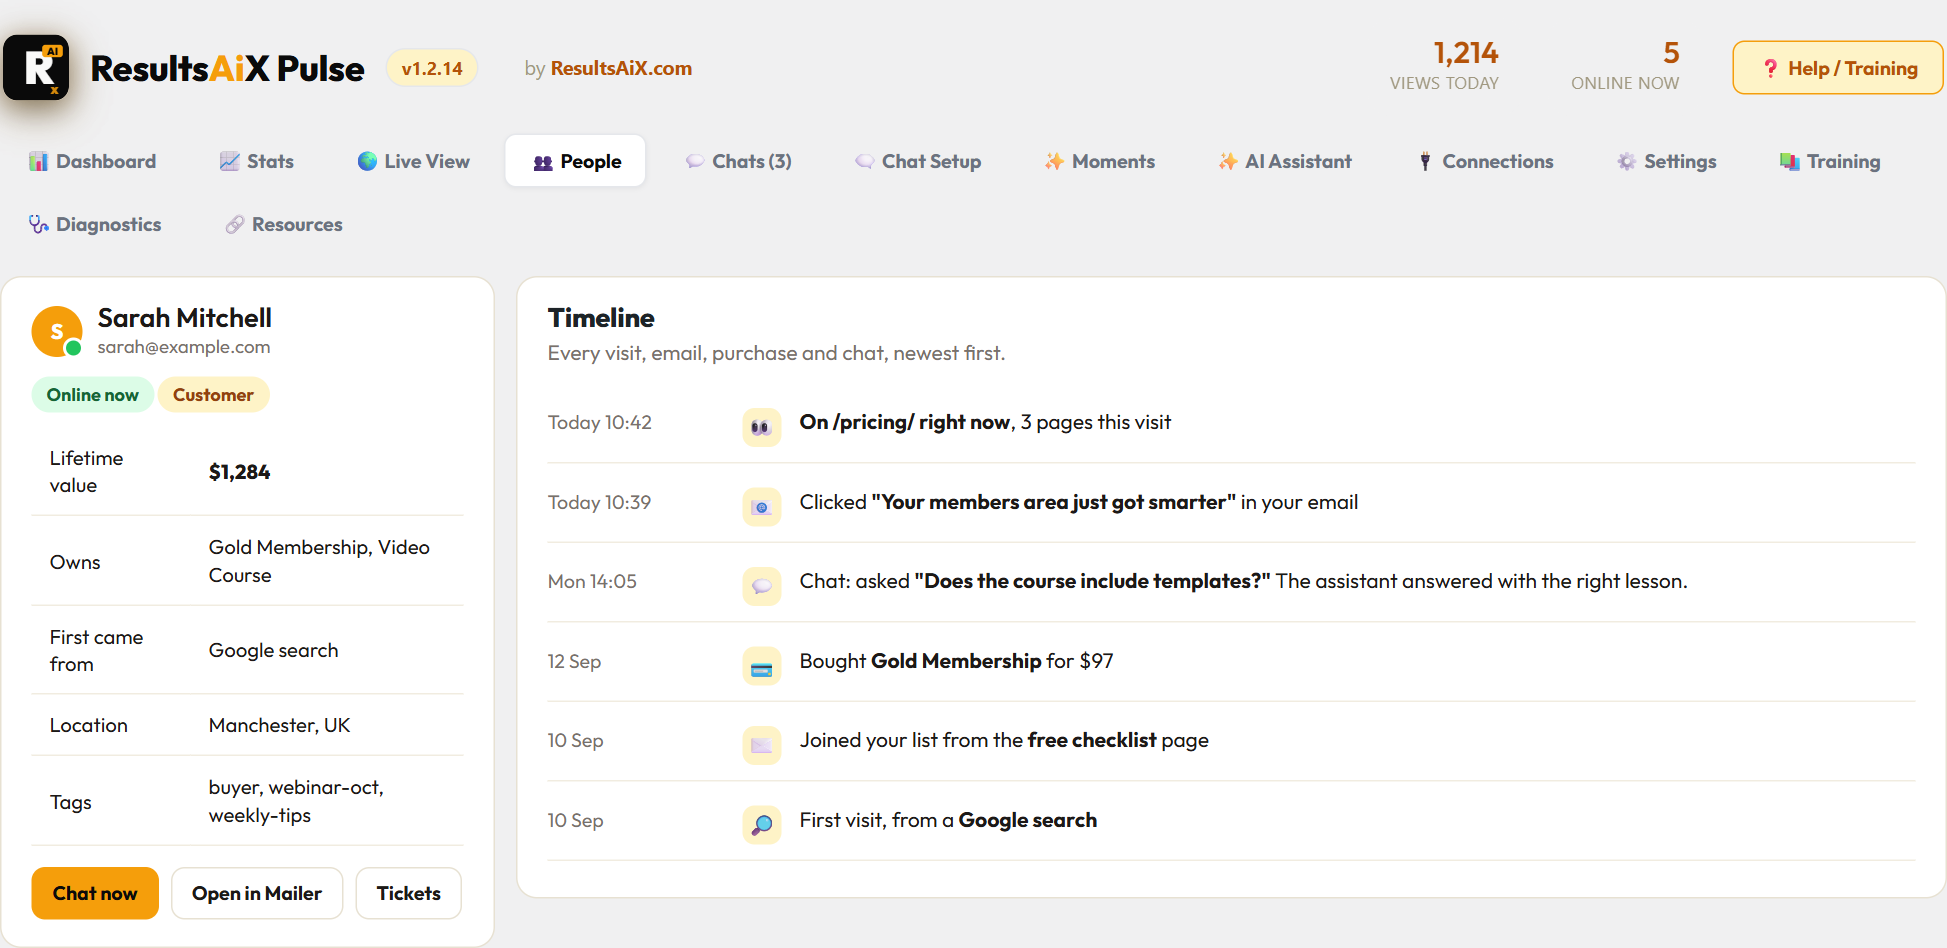Open the Diagnostics tab
This screenshot has width=1947, height=948.
click(95, 224)
